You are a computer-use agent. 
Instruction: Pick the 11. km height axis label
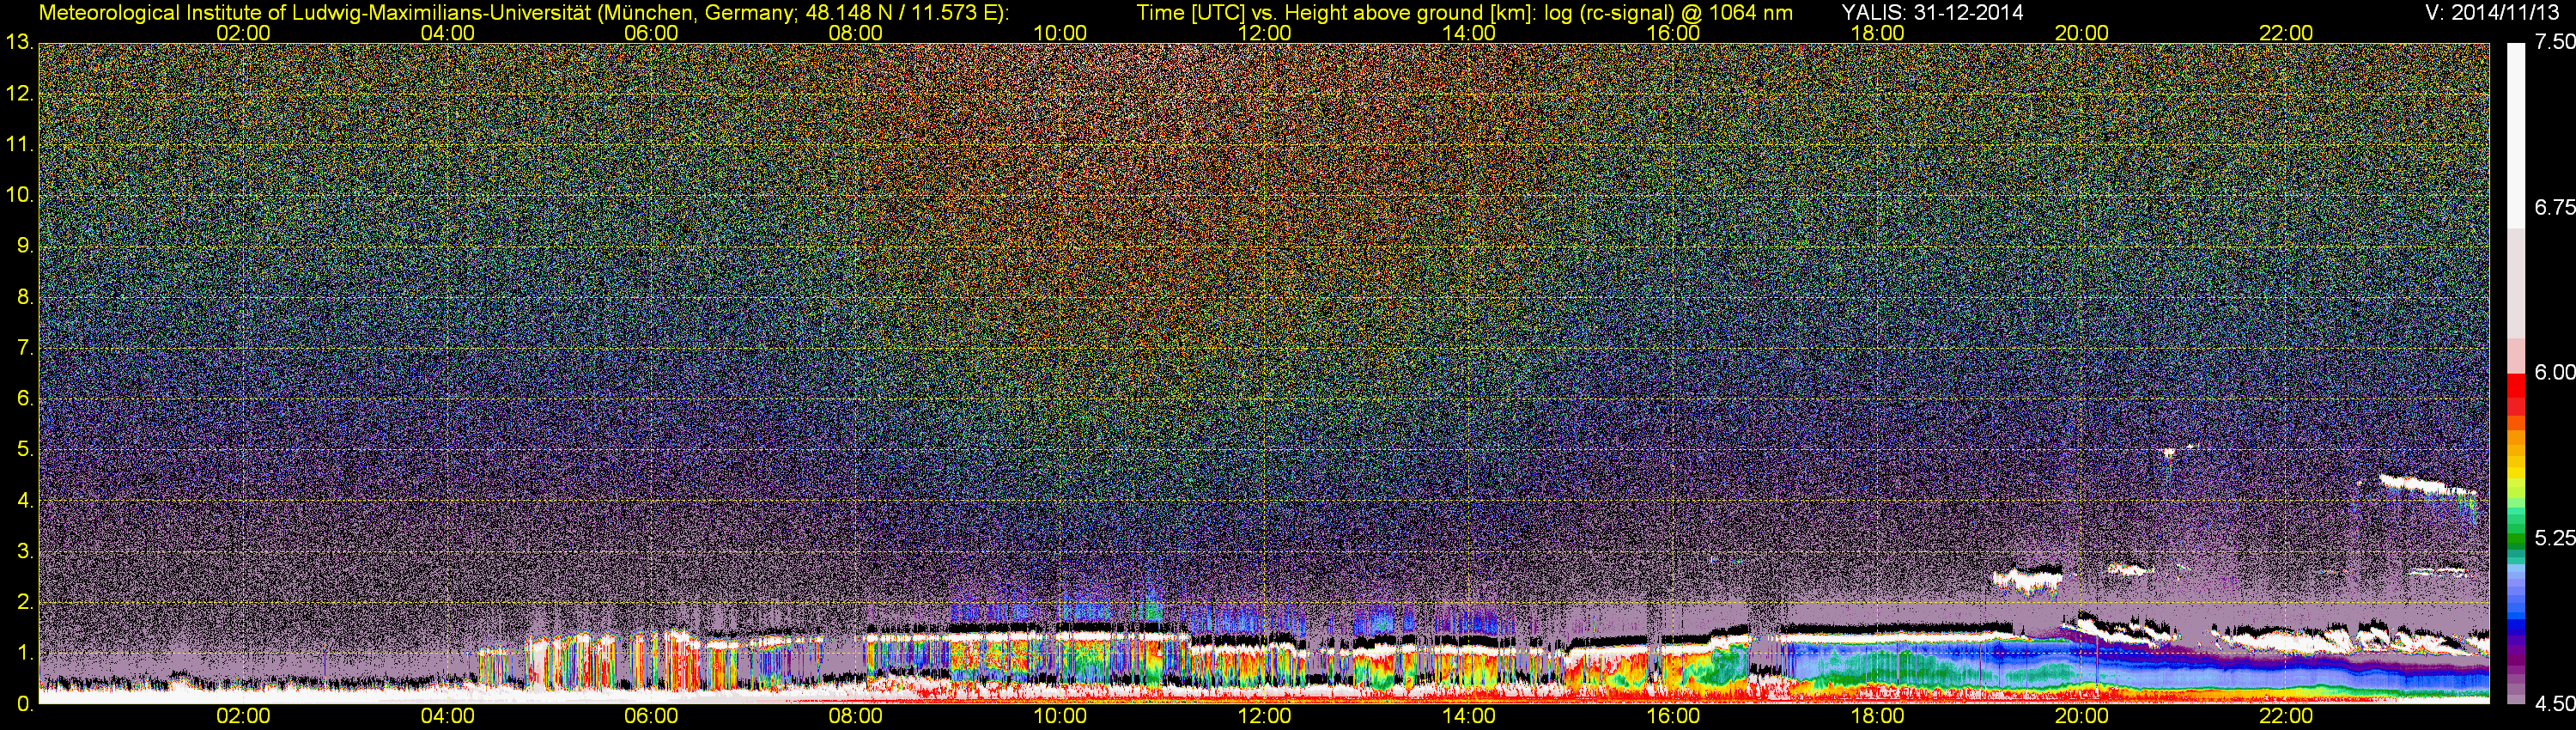20,144
